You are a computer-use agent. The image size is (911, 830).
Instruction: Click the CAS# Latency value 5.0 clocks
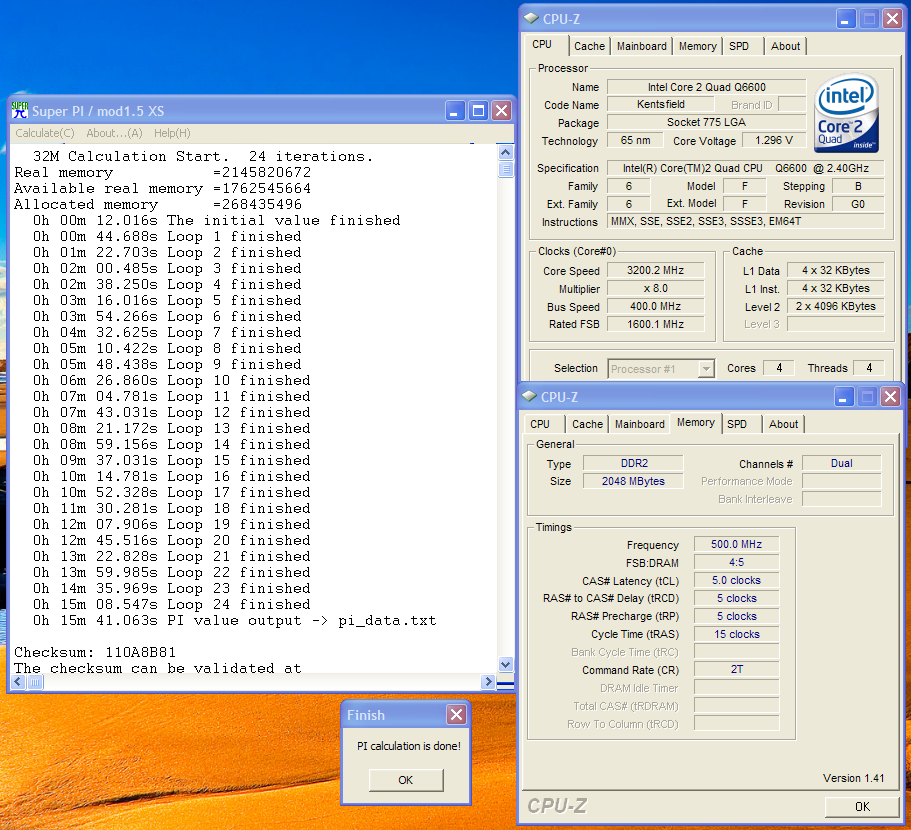click(736, 581)
